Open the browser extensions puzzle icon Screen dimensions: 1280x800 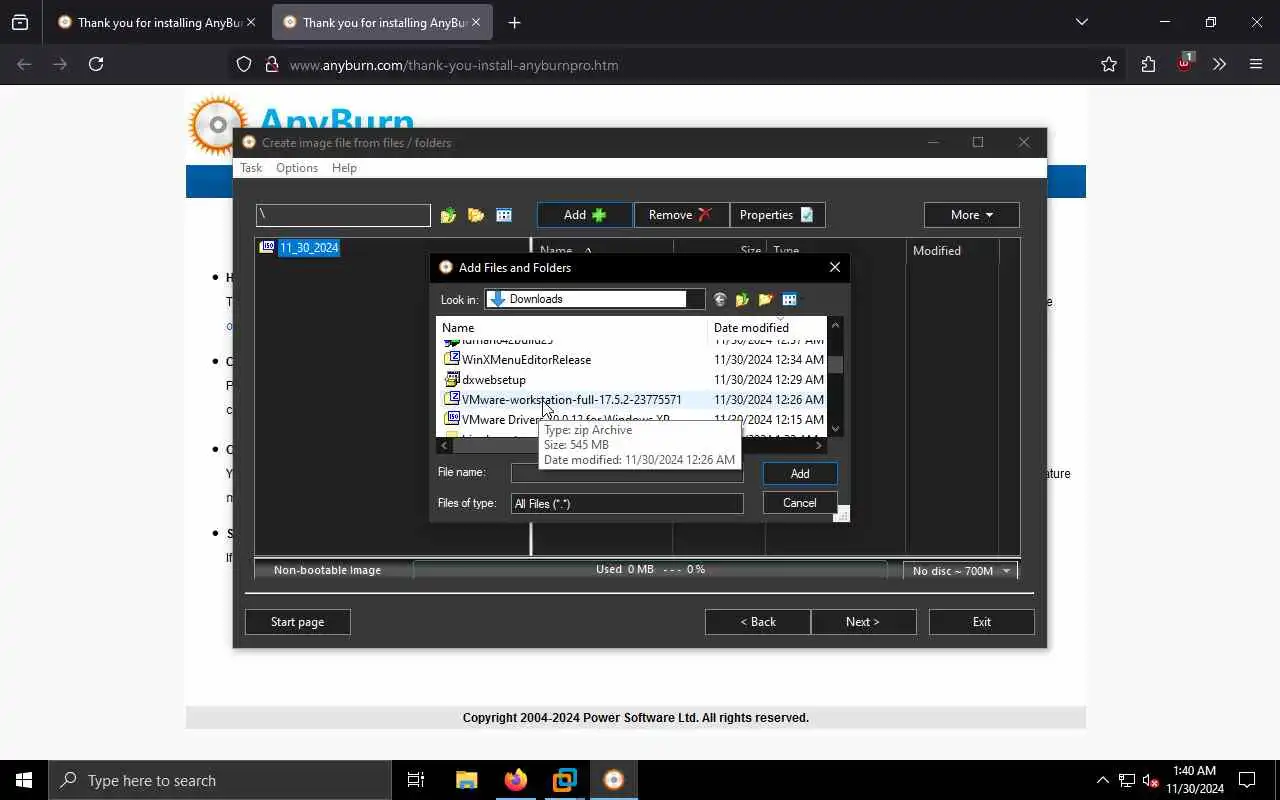(x=1148, y=64)
